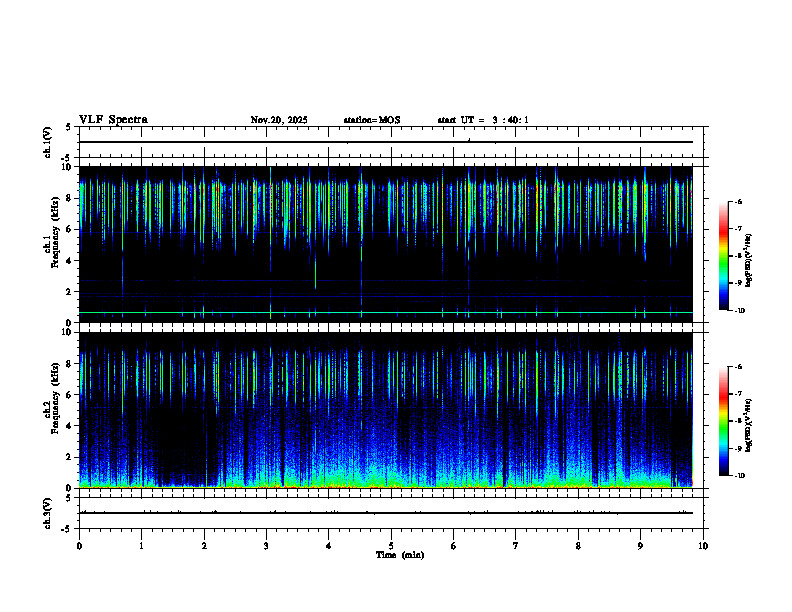Click the ch.2 colorbar "log(PSD)" label
This screenshot has height=612, width=792.
(x=749, y=425)
